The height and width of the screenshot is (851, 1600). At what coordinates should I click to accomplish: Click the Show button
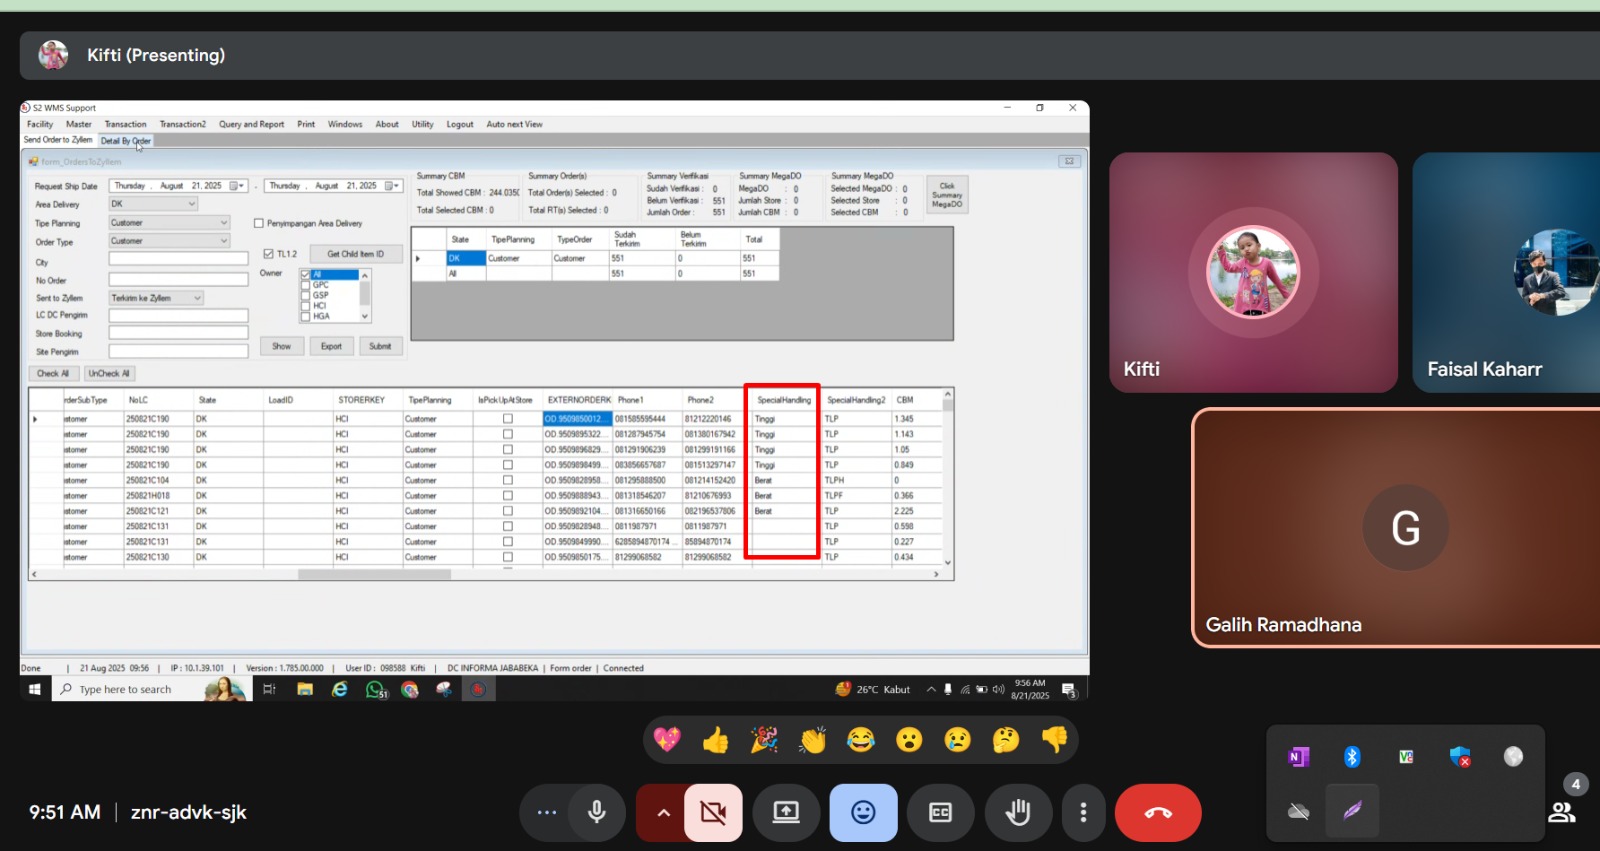pos(281,347)
